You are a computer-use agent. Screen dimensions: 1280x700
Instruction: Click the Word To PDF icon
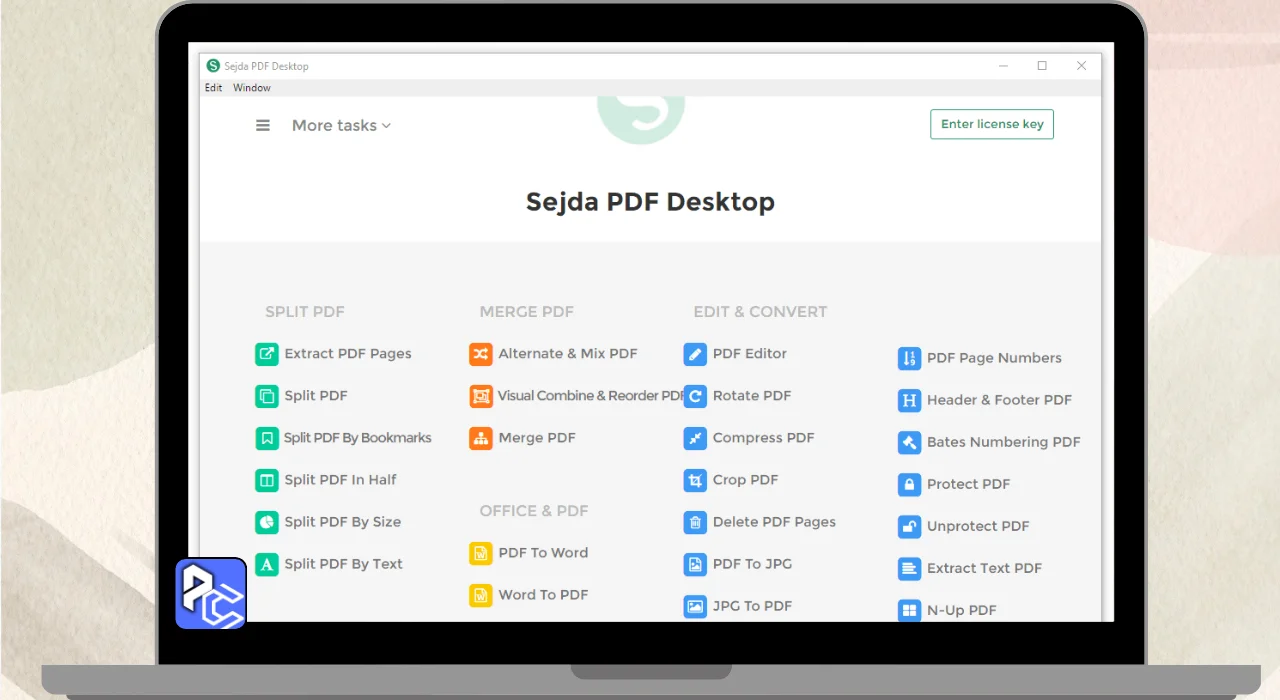point(481,595)
